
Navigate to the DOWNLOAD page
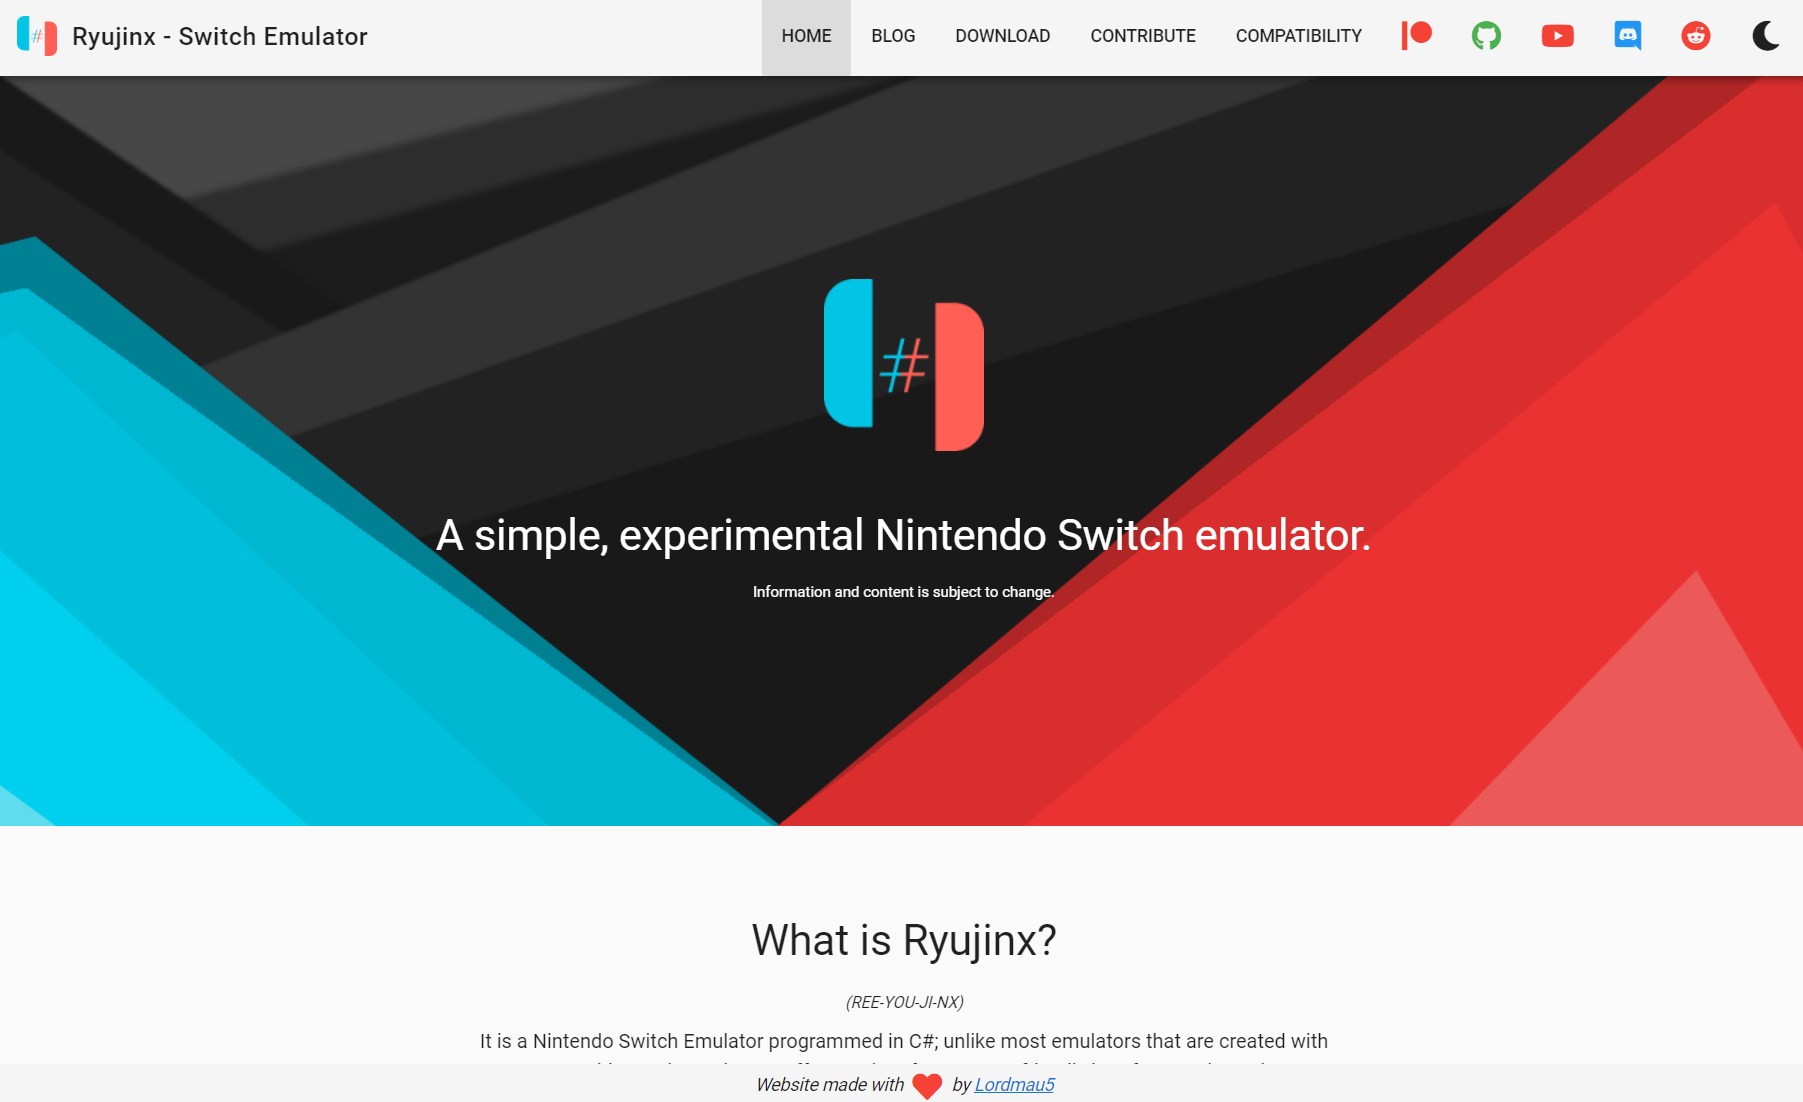(1002, 36)
